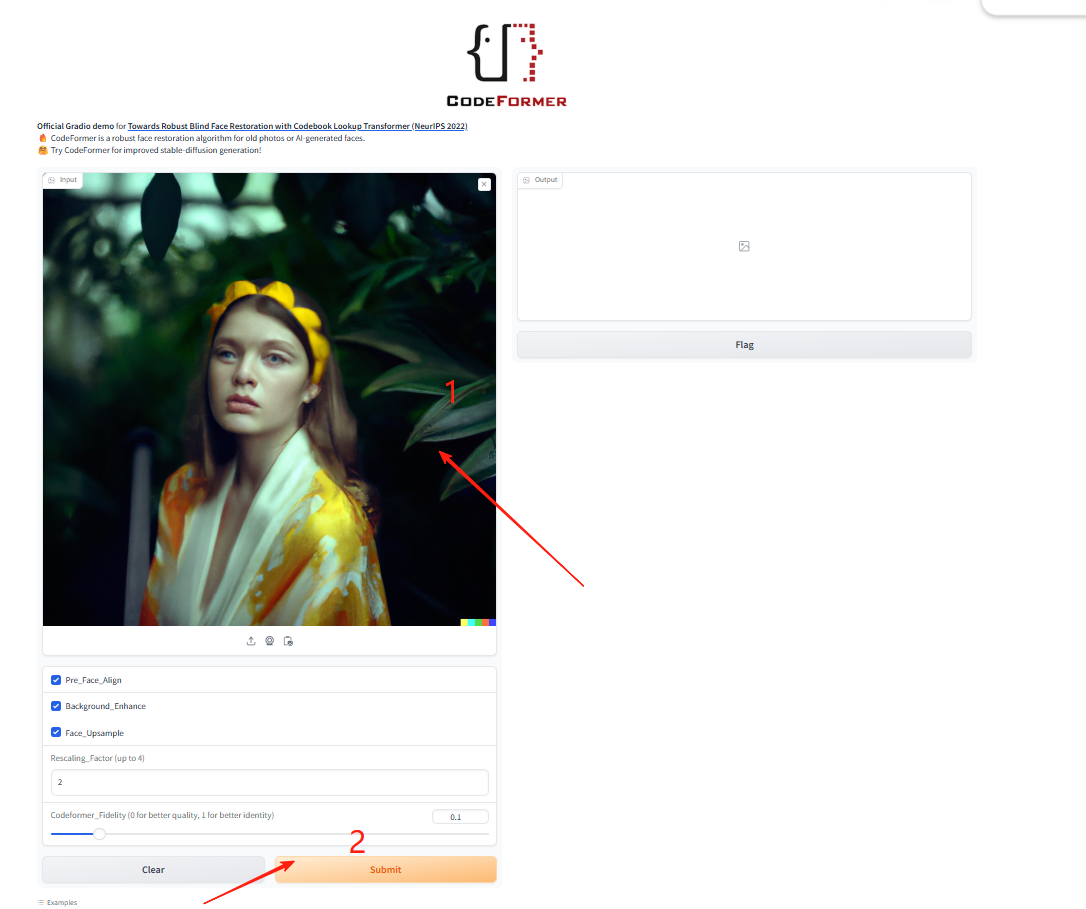Click the Codeformer_Fidelity value box showing 0.1

pos(460,817)
